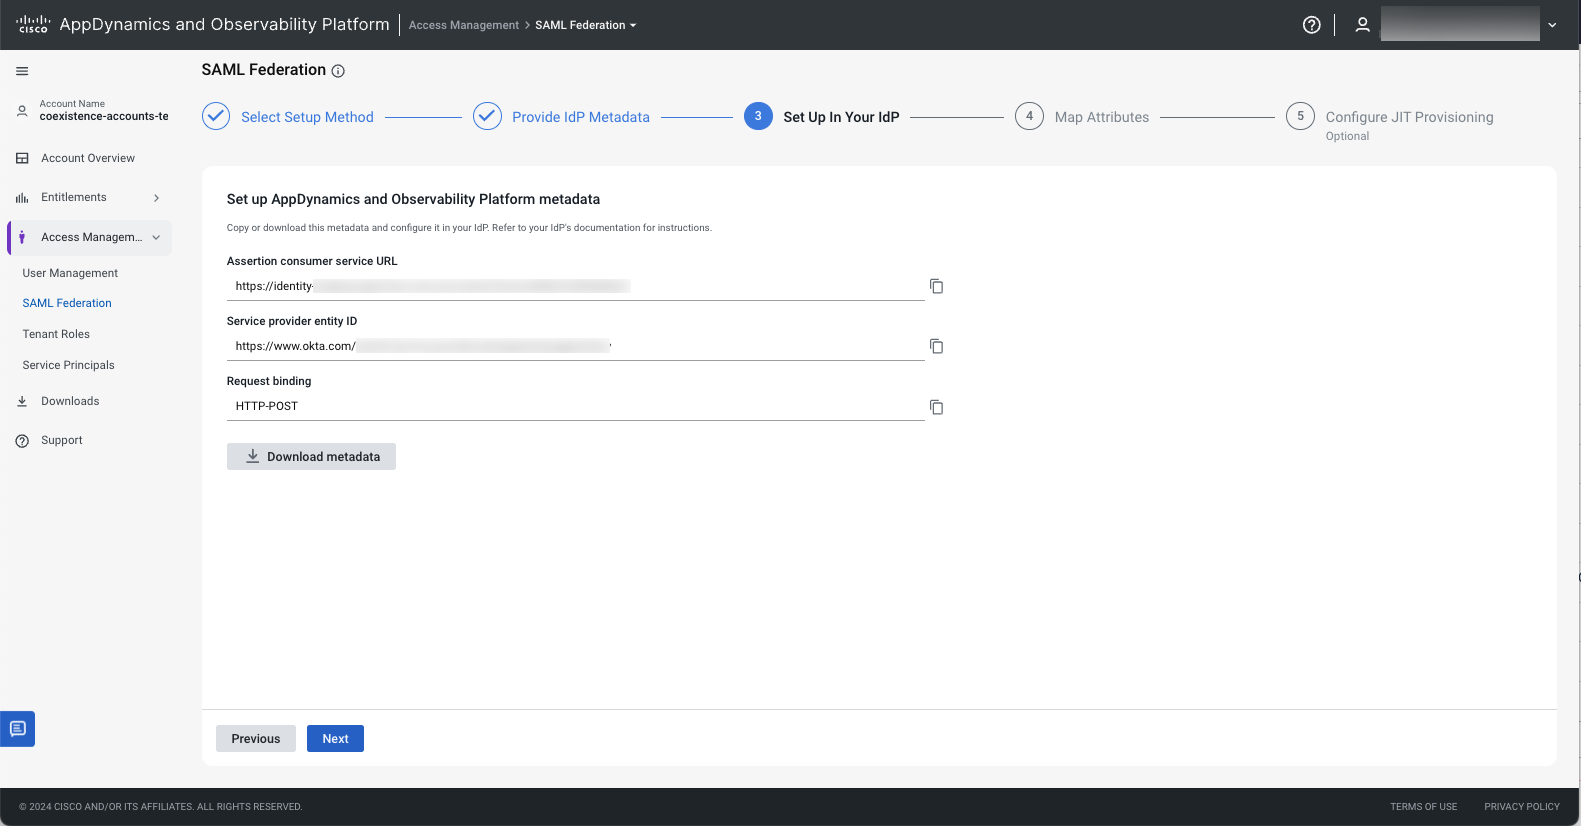Click the info icon beside SAML Federation title
Image resolution: width=1581 pixels, height=826 pixels.
(x=338, y=71)
